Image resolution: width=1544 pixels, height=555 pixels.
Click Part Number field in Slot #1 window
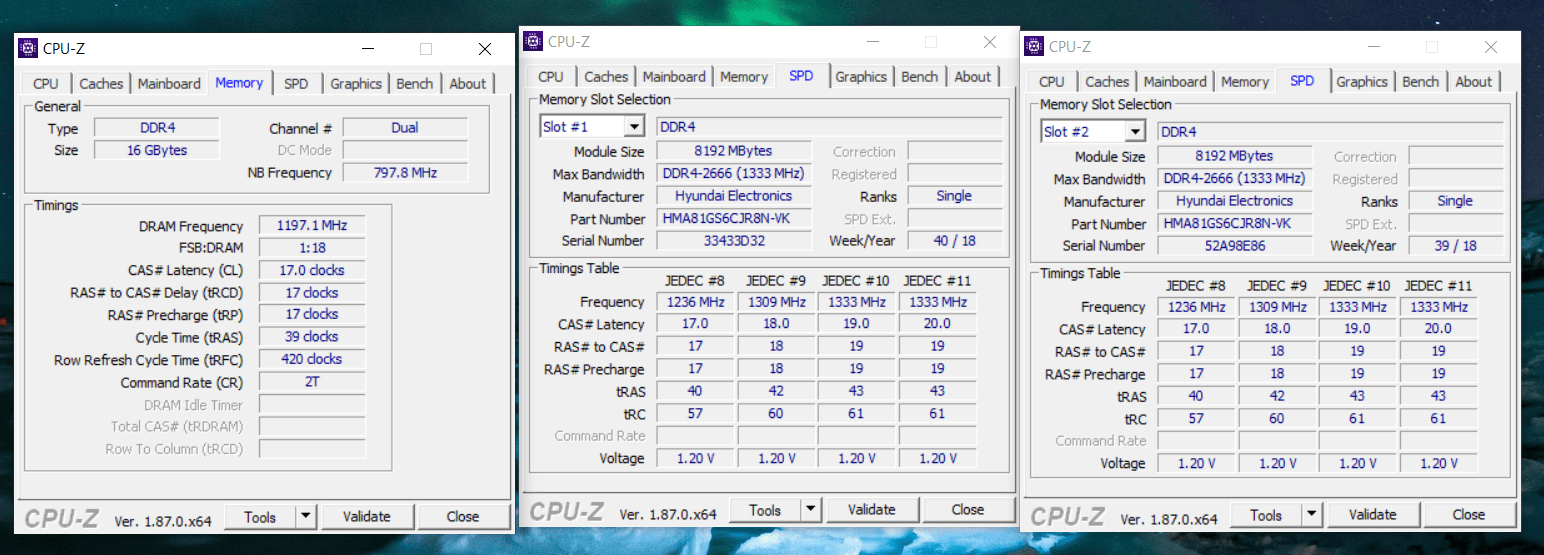[734, 218]
